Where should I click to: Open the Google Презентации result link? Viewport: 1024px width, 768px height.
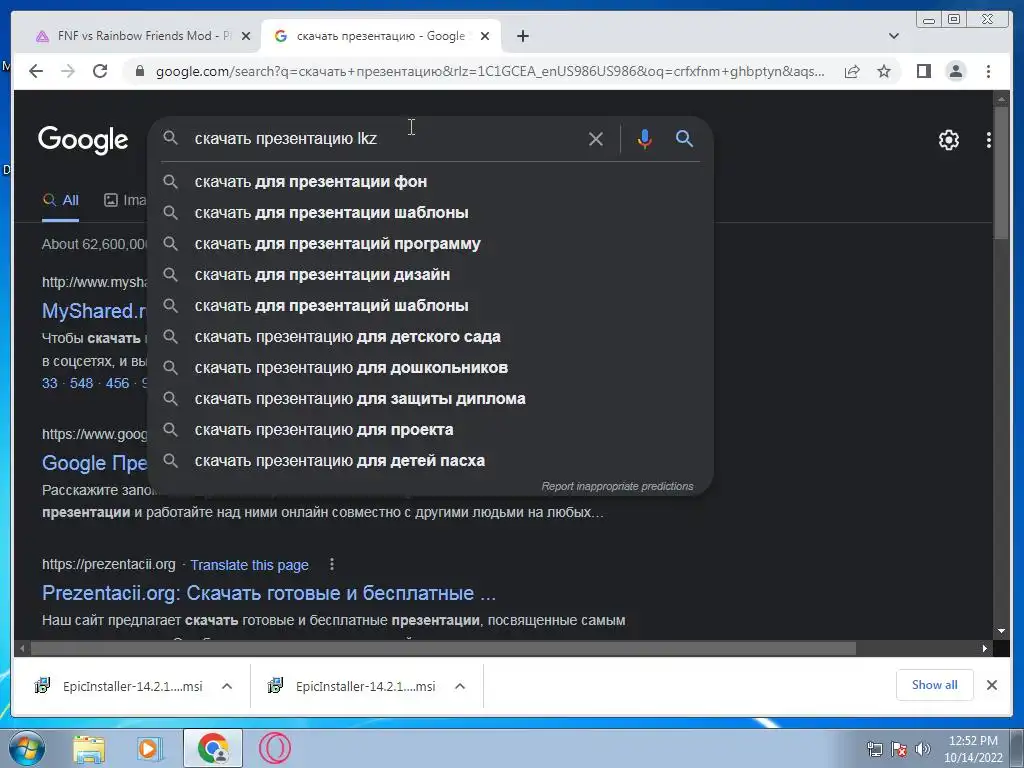click(95, 463)
